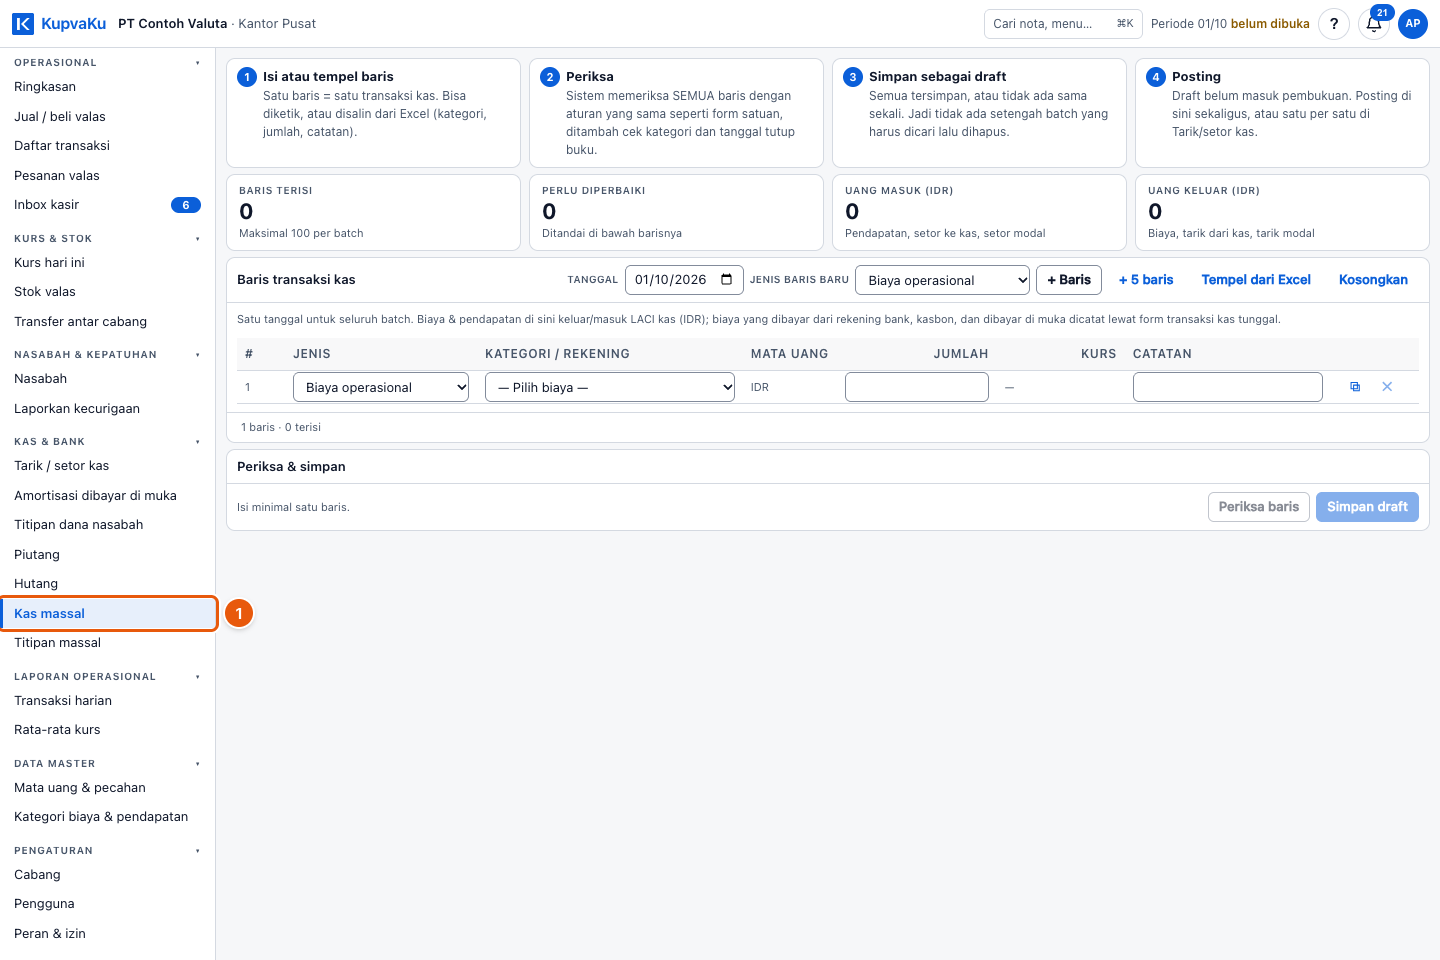Screen dimensions: 1440x960
Task: Open Inbox kasir with 6 badge
Action: [108, 204]
